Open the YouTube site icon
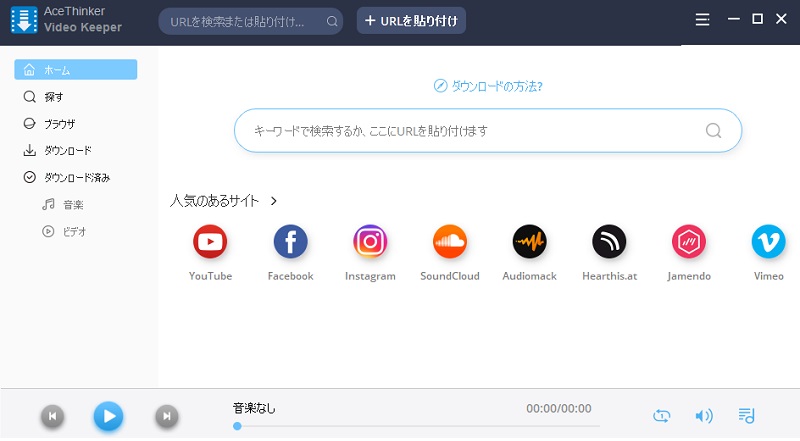The image size is (800, 441). coord(210,241)
